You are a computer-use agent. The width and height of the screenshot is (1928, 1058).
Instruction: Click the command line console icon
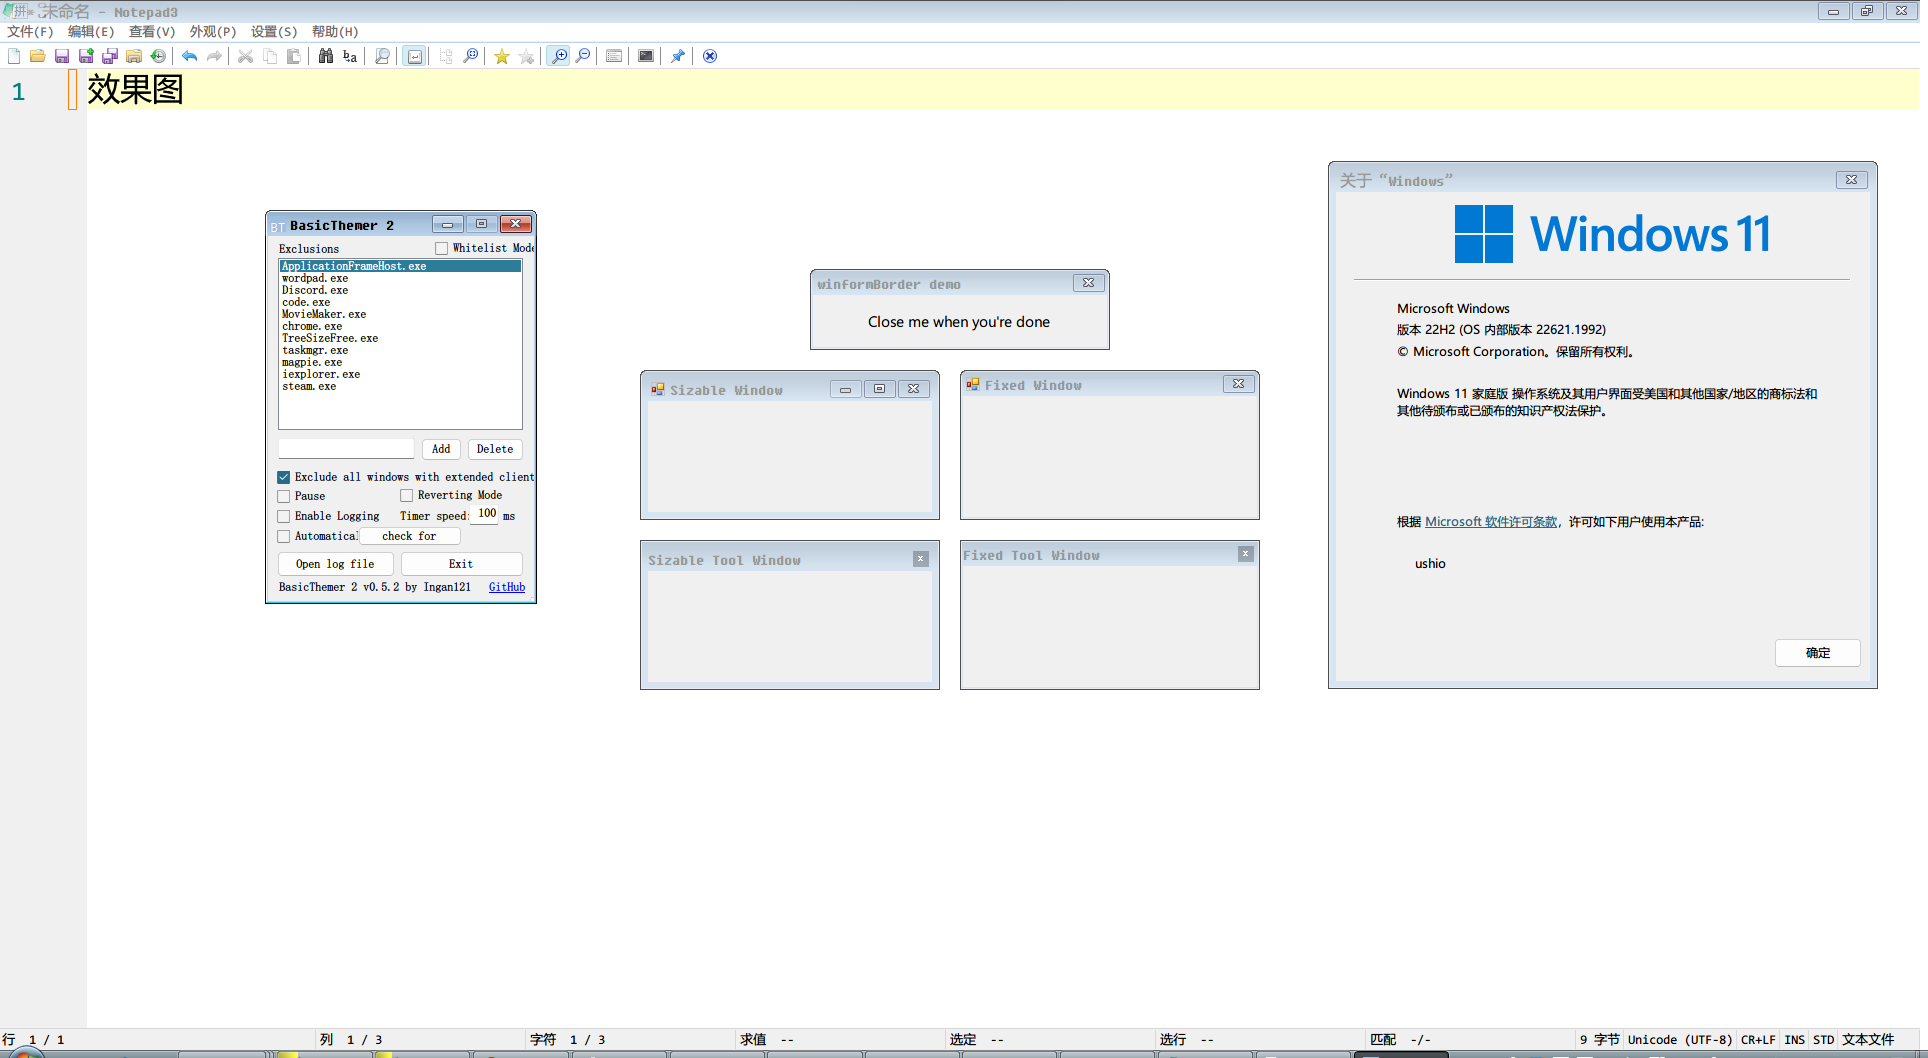(646, 56)
